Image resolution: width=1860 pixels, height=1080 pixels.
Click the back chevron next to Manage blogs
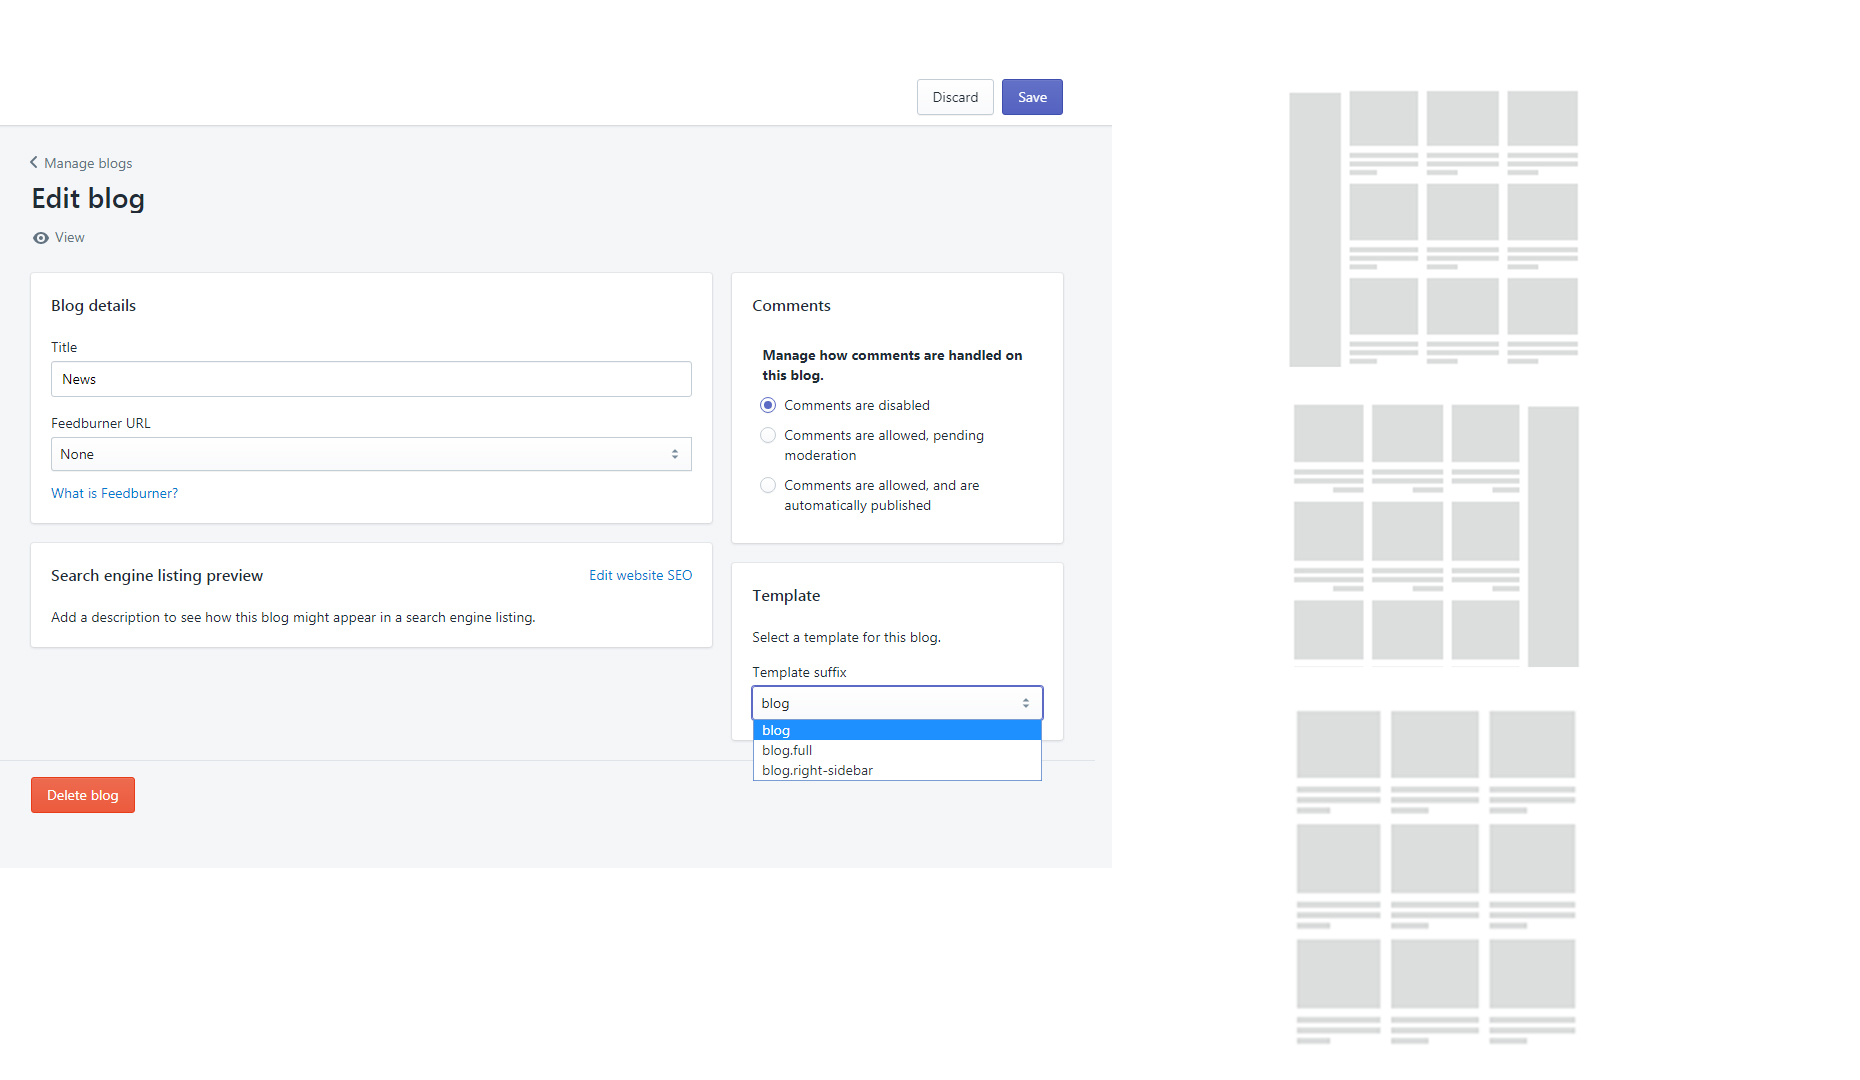click(x=34, y=162)
